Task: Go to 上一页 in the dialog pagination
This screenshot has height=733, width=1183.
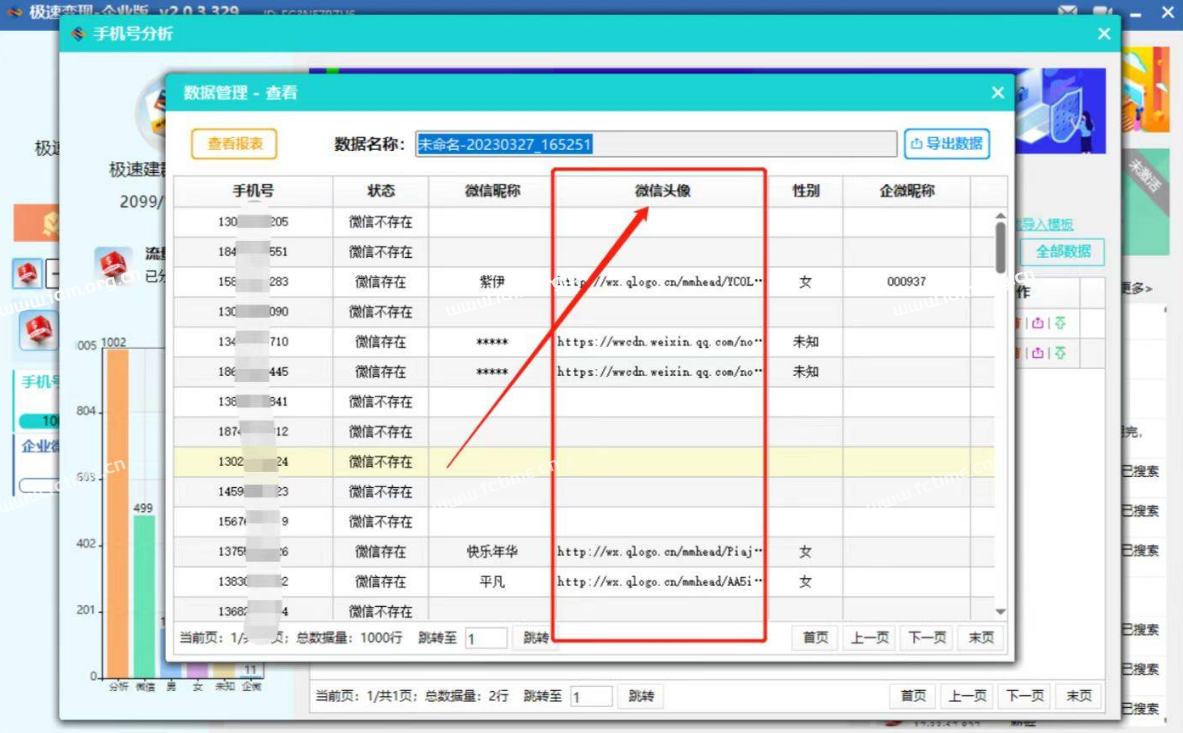Action: 870,638
